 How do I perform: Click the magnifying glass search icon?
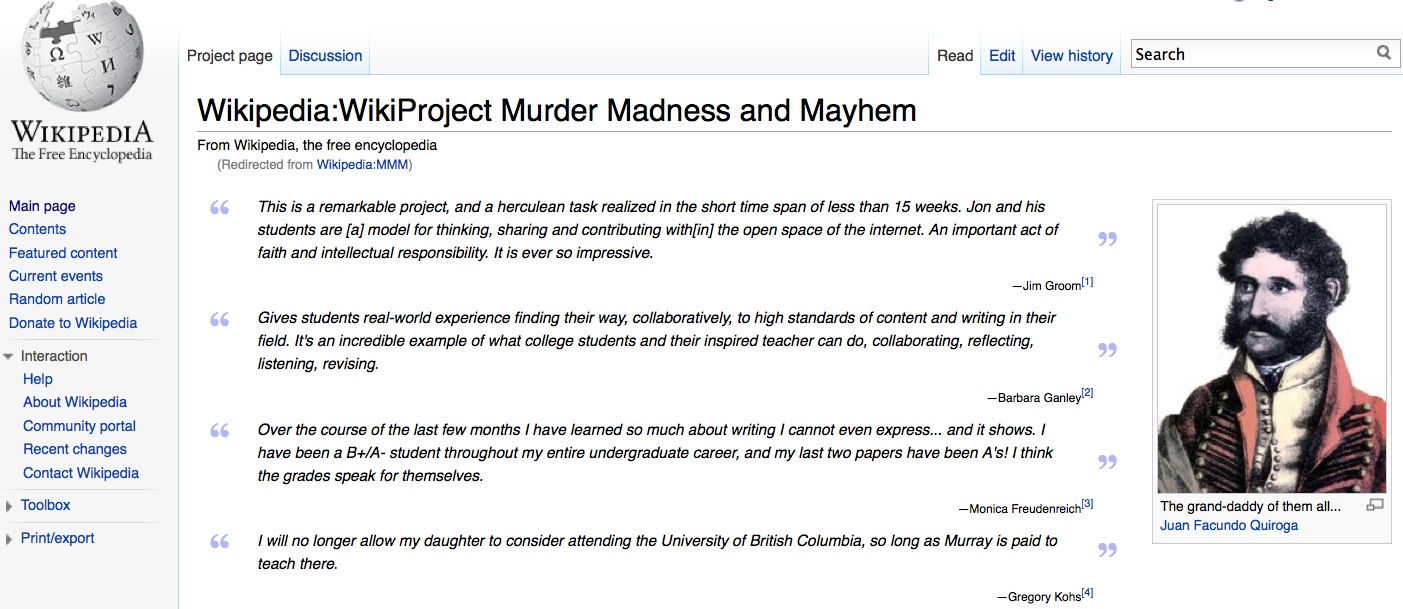(1383, 53)
